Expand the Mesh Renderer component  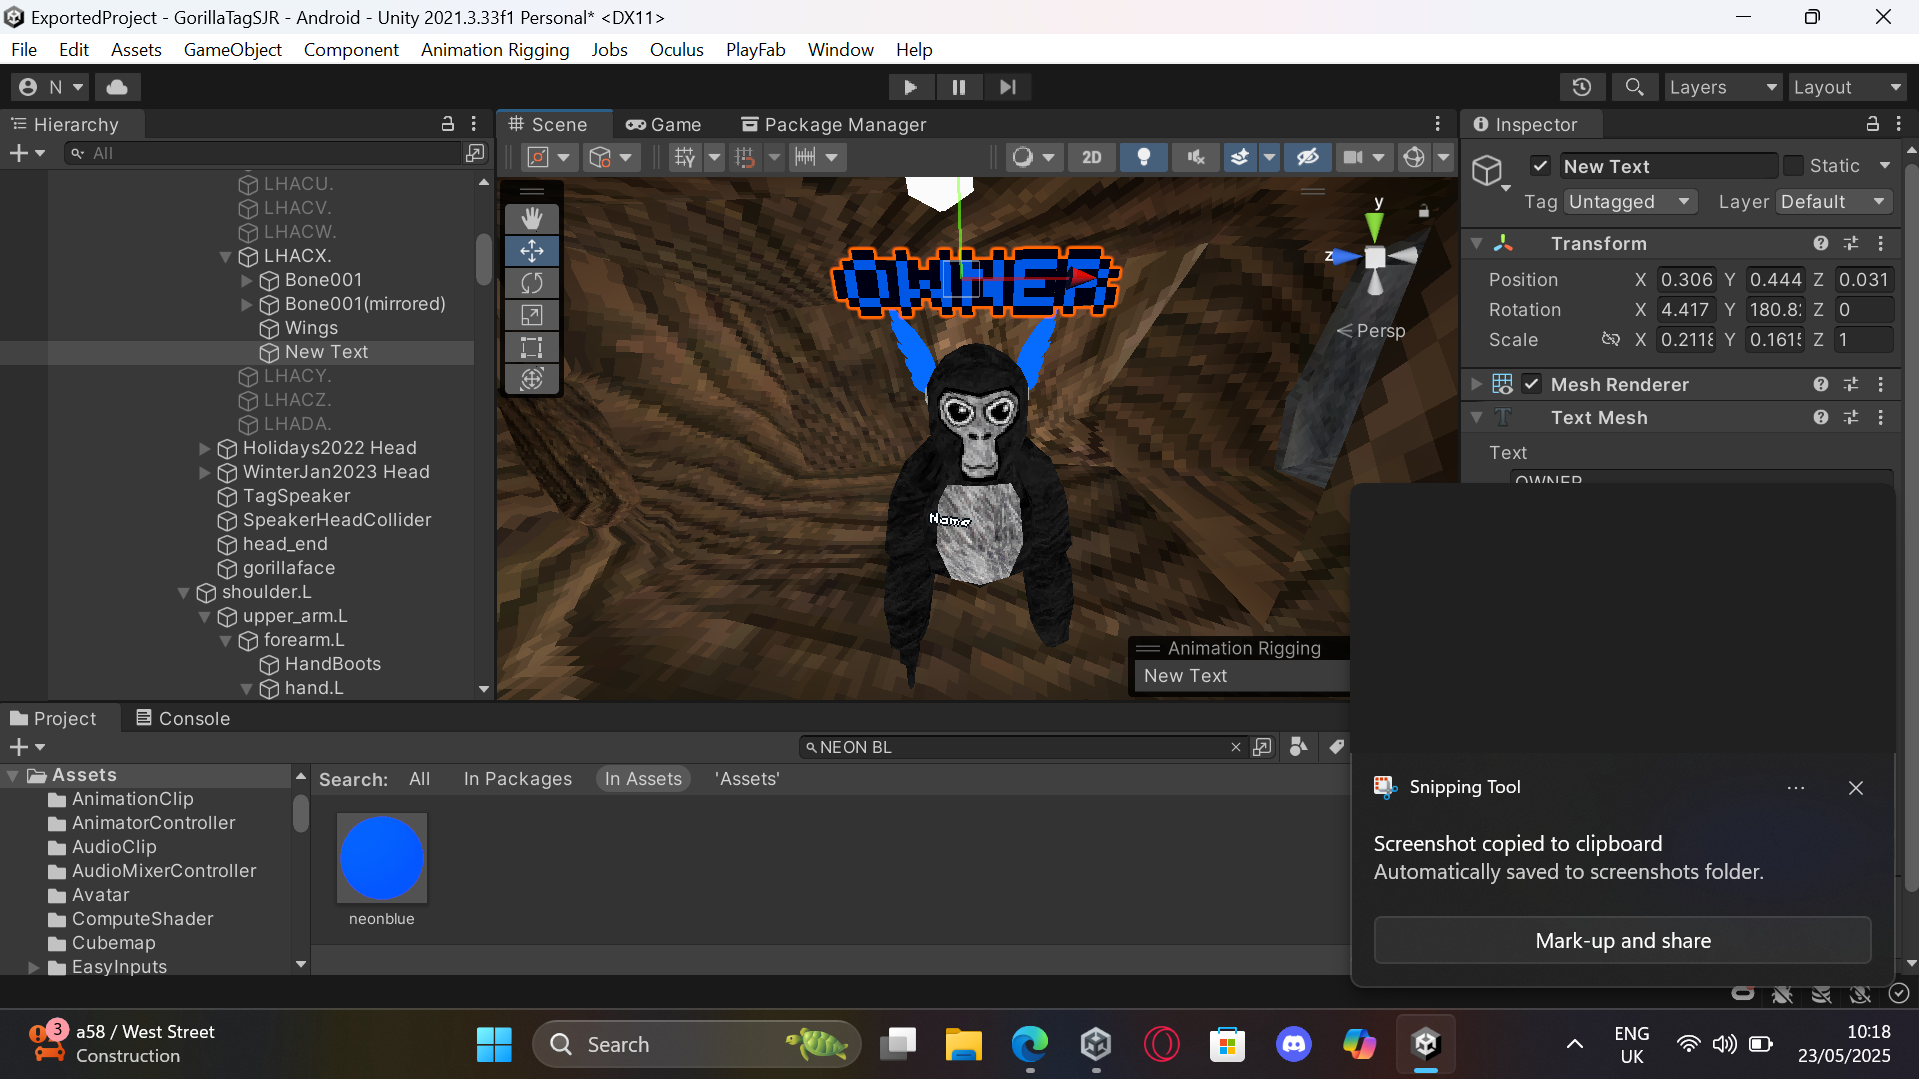tap(1477, 384)
